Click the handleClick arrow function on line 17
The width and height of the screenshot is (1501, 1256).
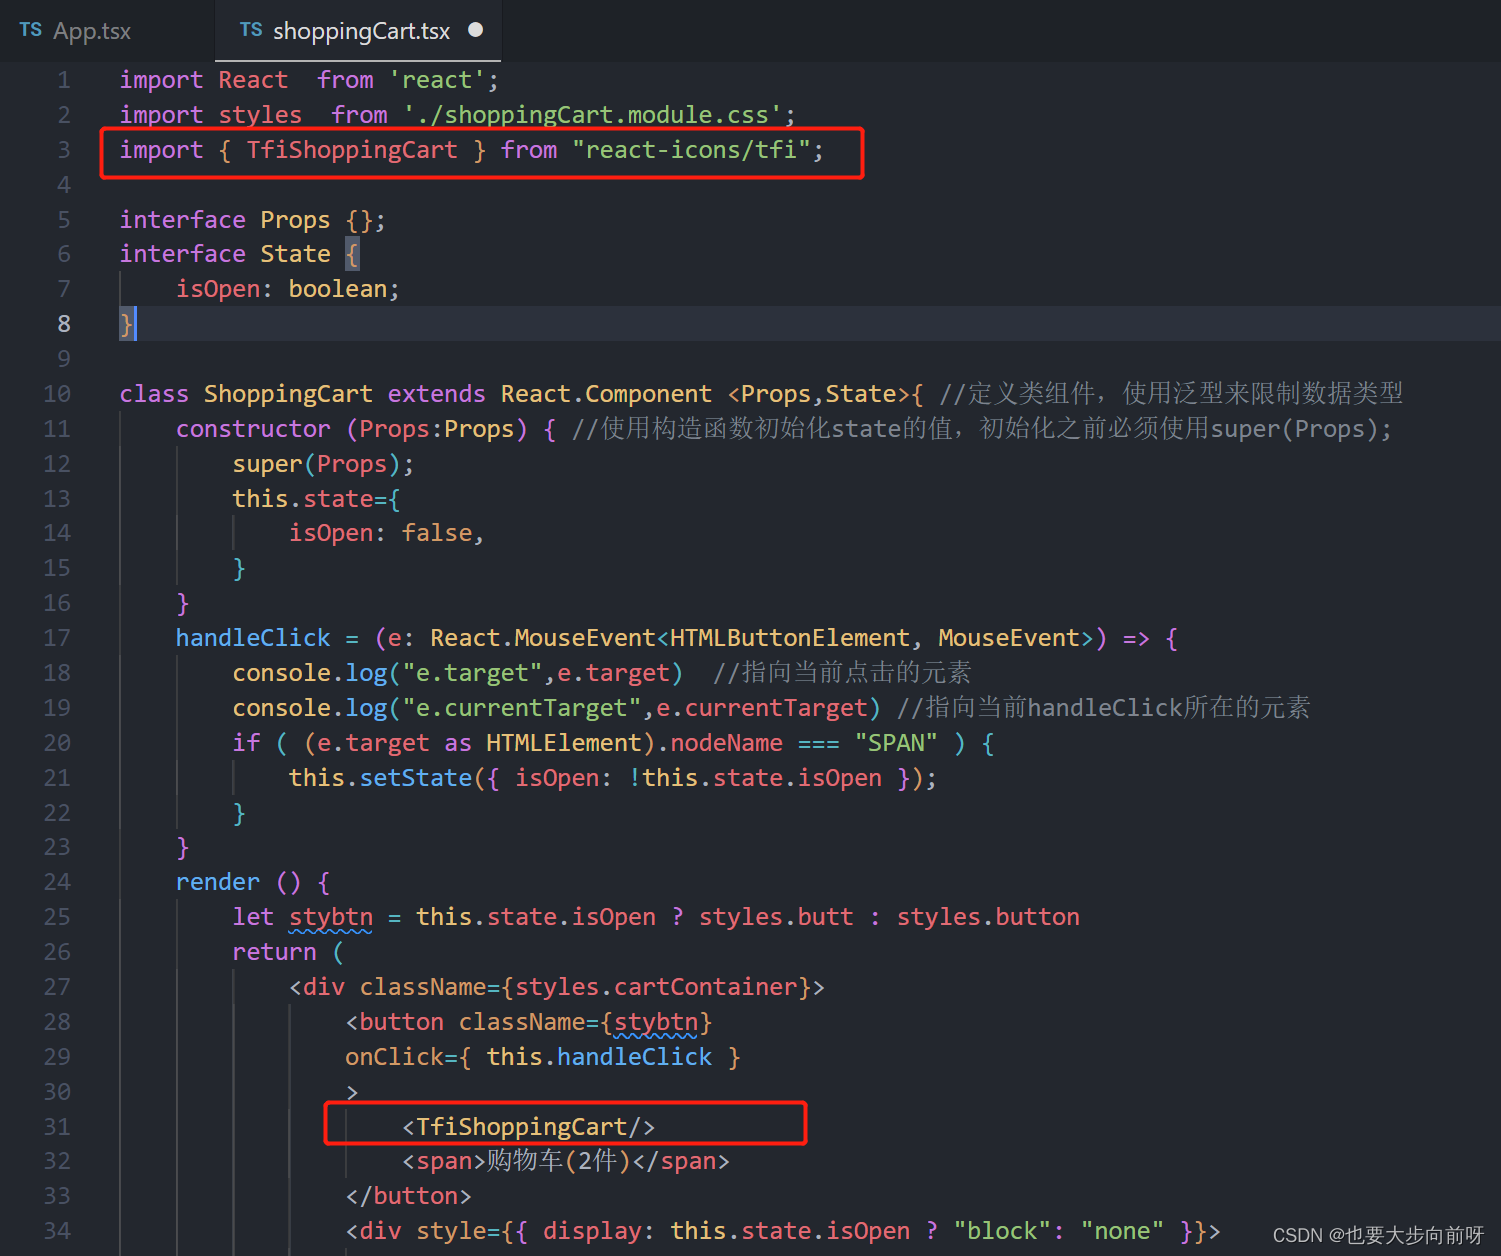click(252, 637)
